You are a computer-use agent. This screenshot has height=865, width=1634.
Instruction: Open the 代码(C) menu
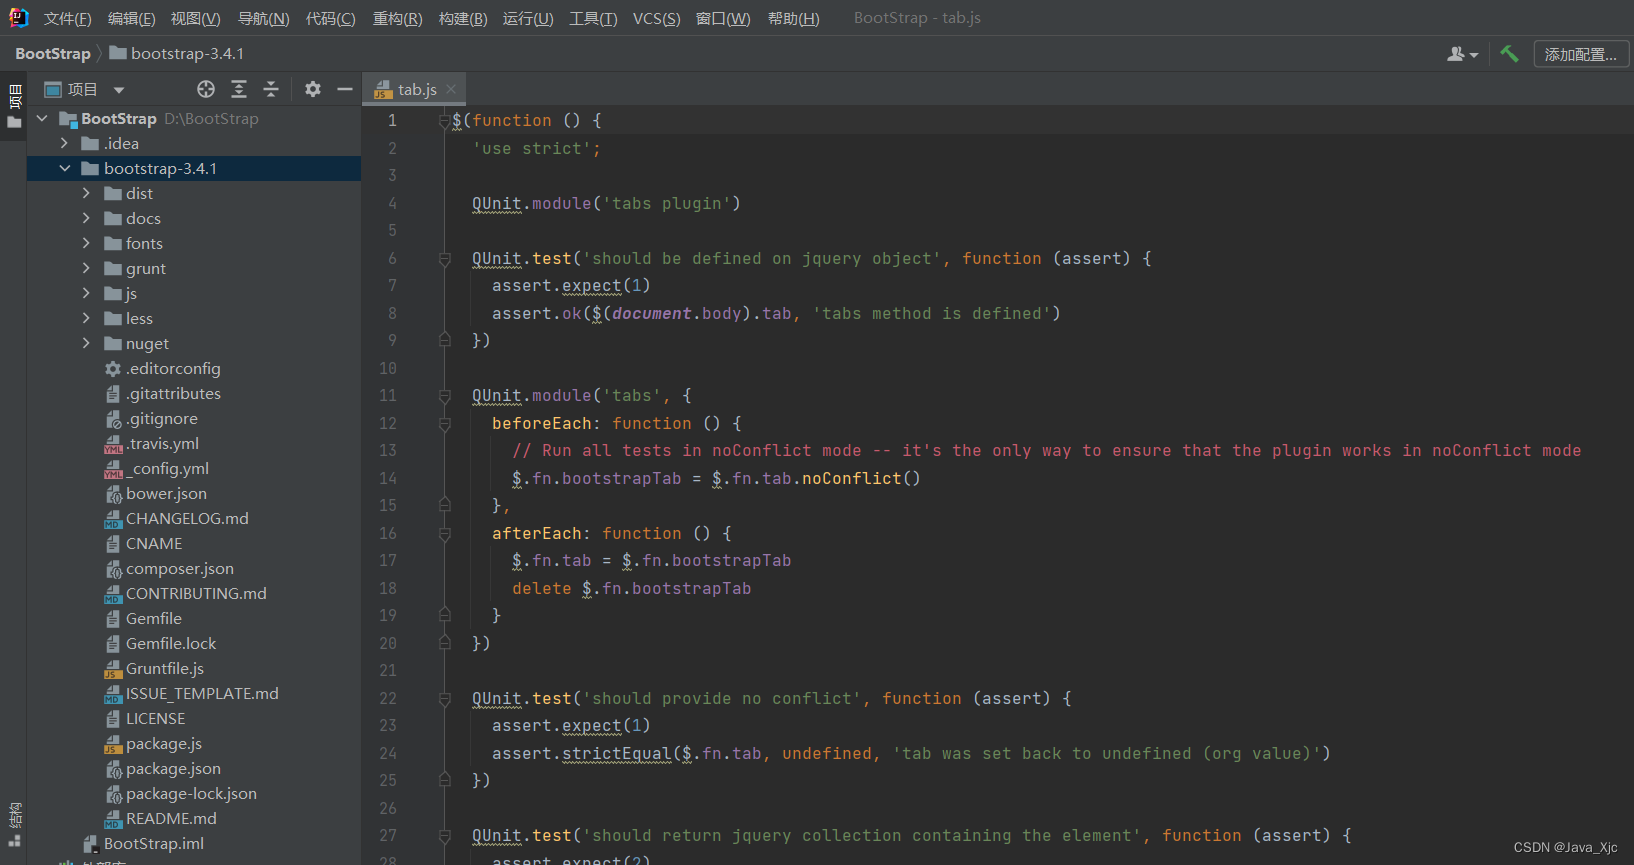[x=330, y=18]
